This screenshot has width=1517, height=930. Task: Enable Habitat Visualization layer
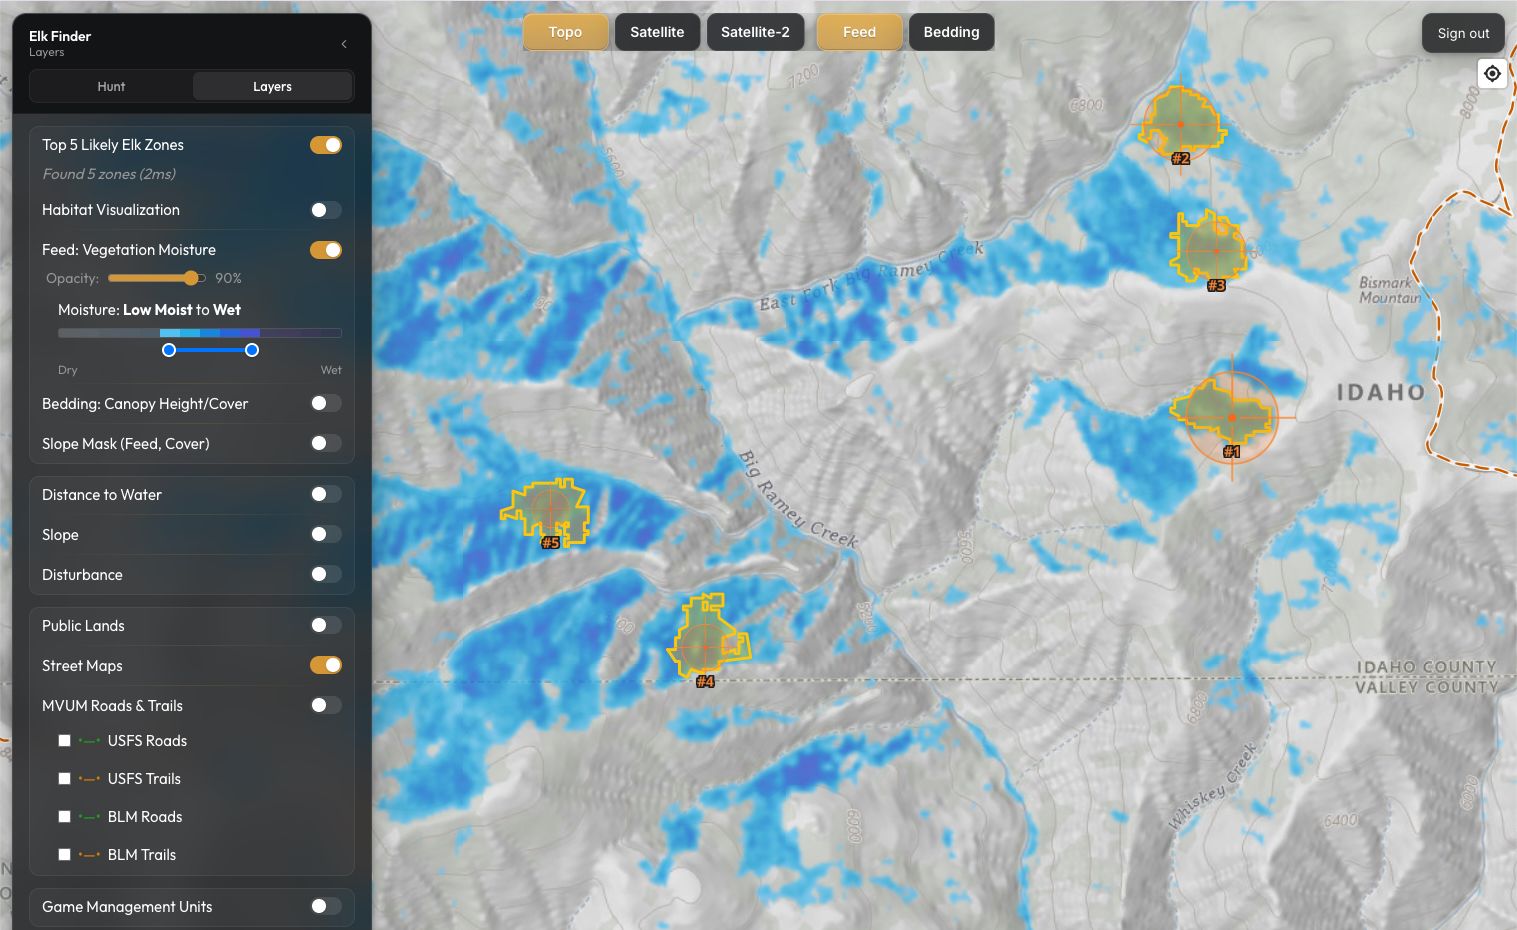pyautogui.click(x=326, y=210)
